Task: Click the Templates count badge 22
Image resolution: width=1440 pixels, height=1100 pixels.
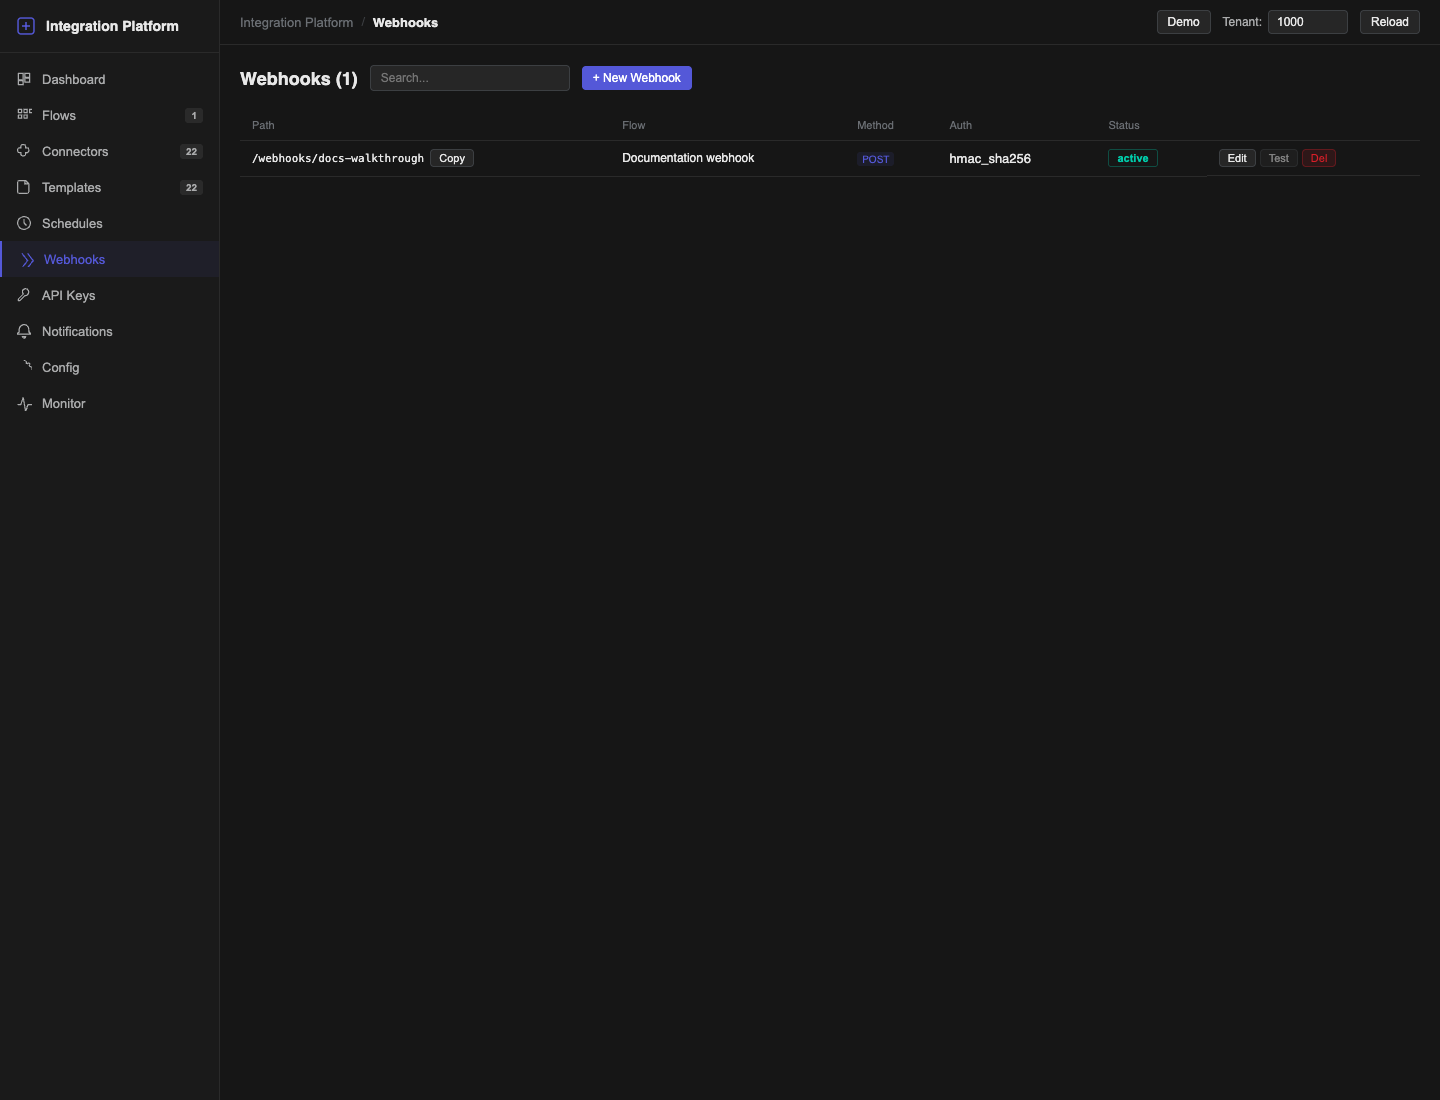Action: tap(191, 187)
